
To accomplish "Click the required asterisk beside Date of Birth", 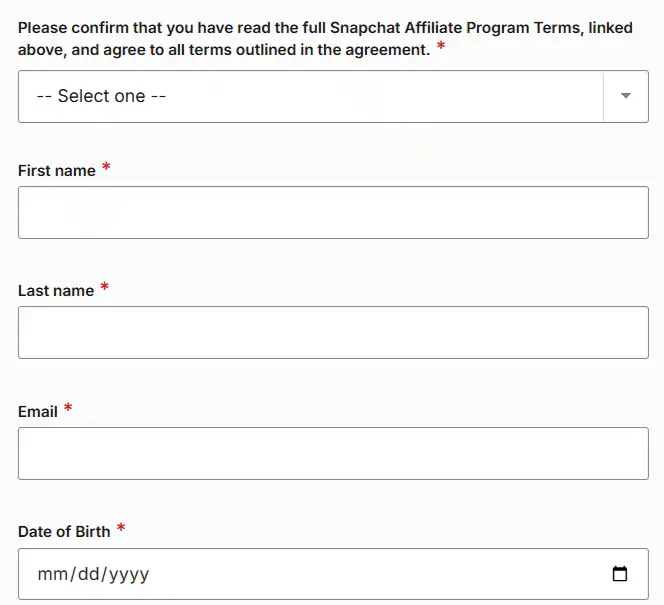I will coord(121,529).
